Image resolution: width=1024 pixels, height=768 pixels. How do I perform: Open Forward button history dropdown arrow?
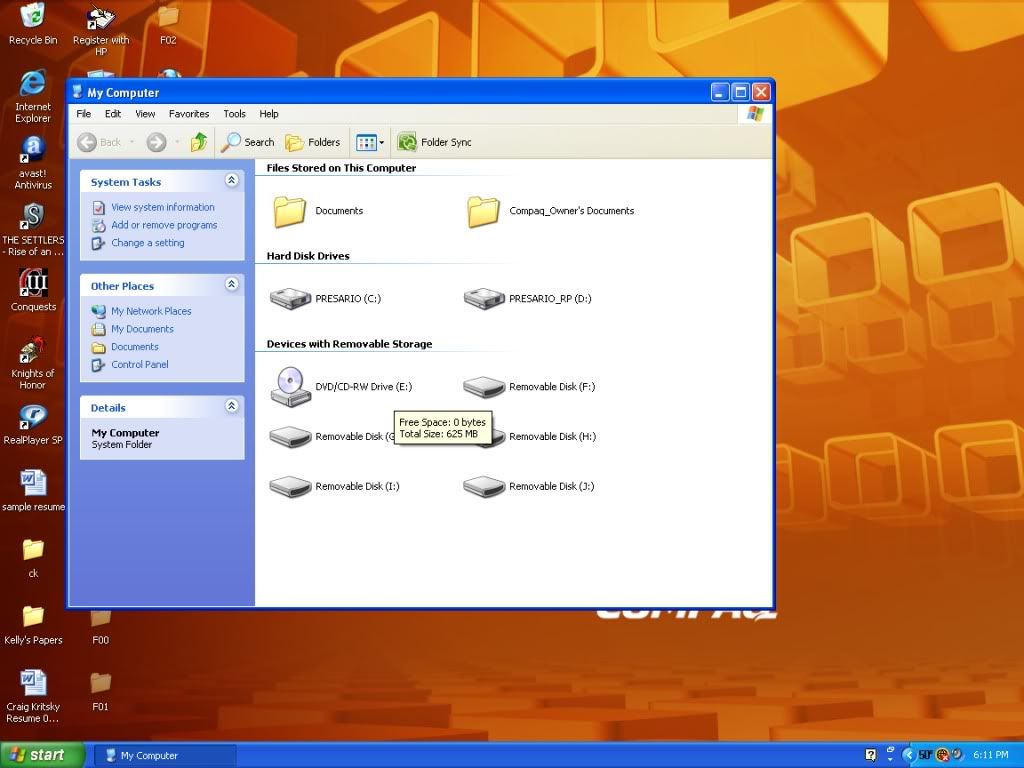pyautogui.click(x=177, y=142)
